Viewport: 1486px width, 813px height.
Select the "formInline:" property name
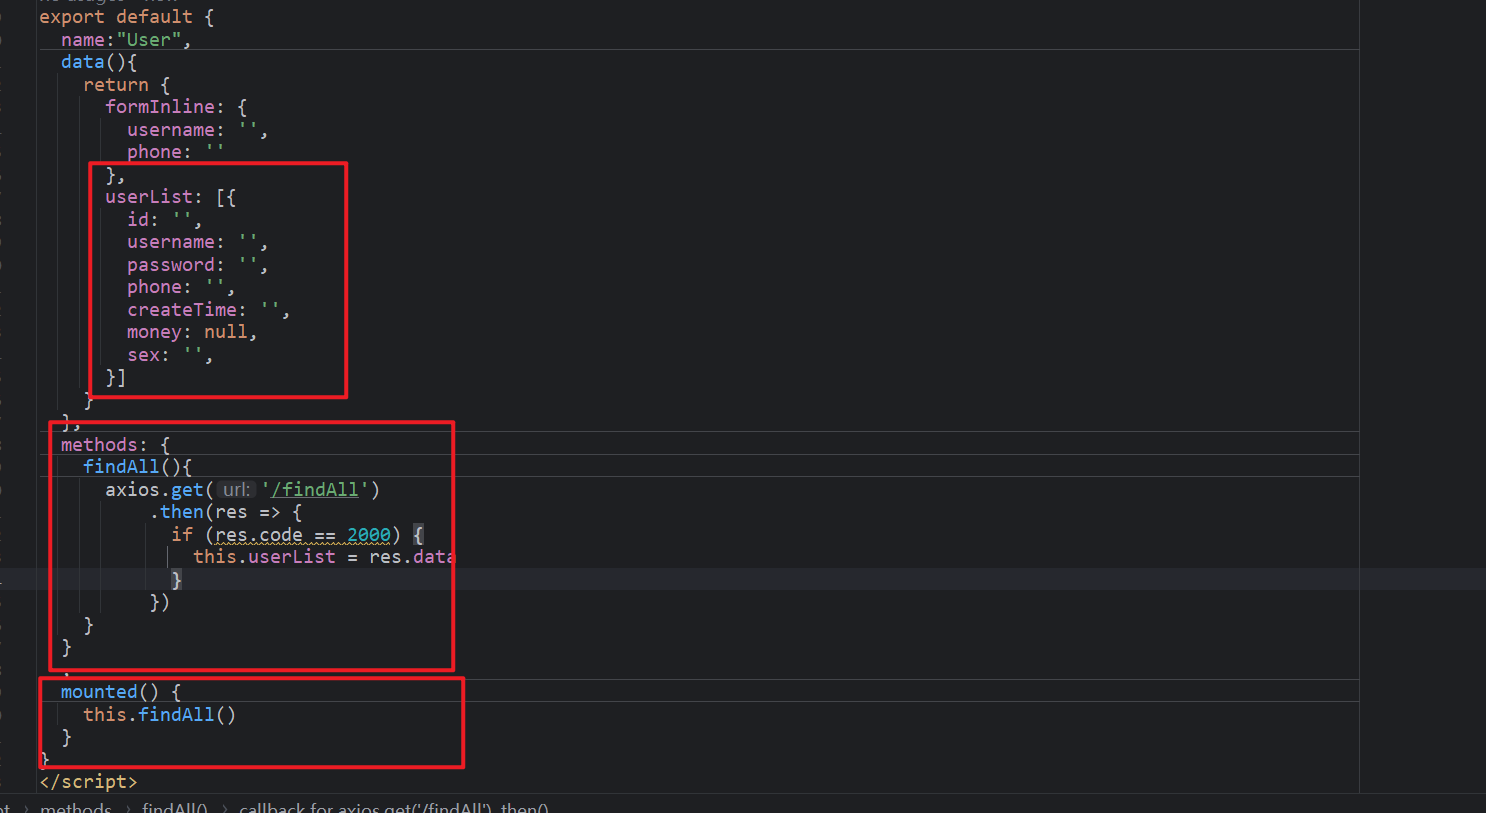point(165,107)
